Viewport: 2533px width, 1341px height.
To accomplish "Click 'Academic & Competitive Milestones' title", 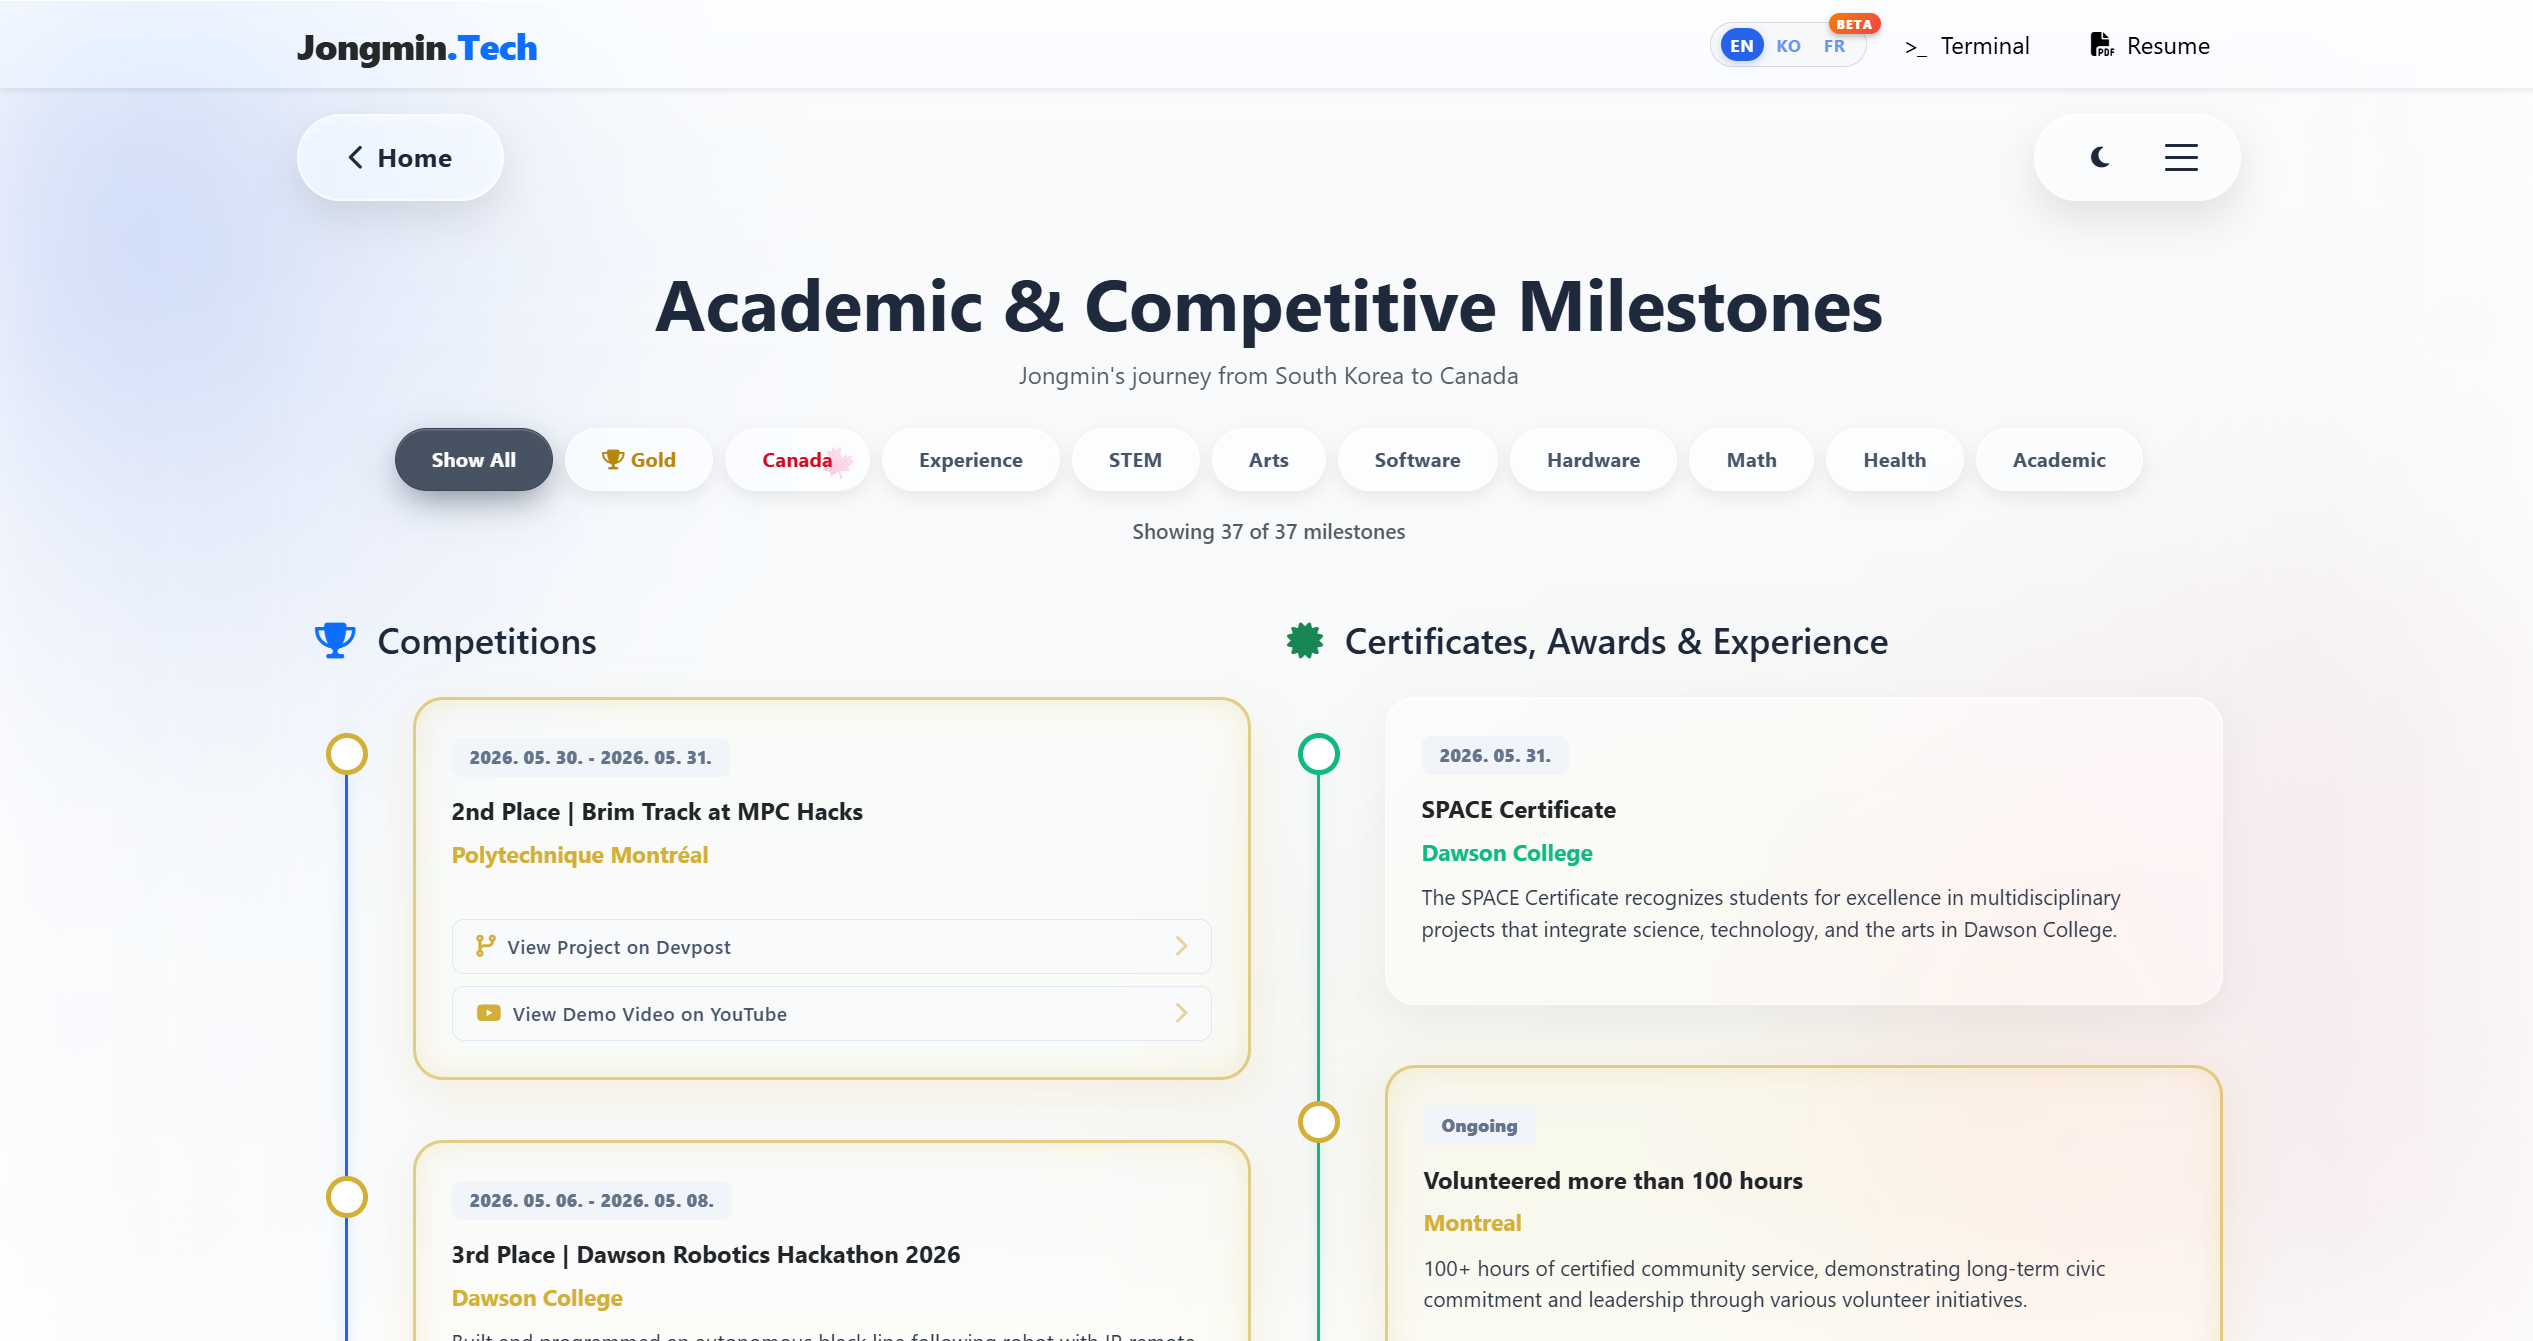I will coord(1268,306).
